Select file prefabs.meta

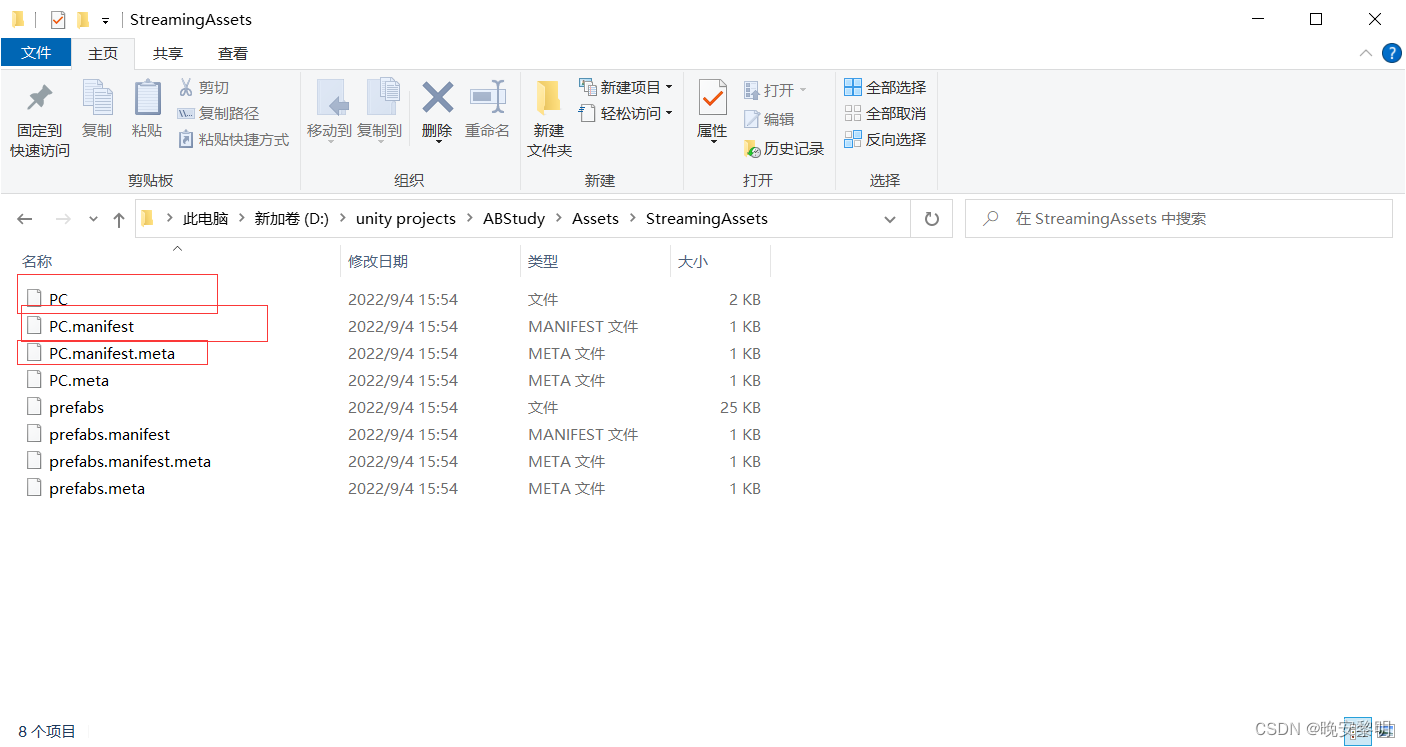97,489
